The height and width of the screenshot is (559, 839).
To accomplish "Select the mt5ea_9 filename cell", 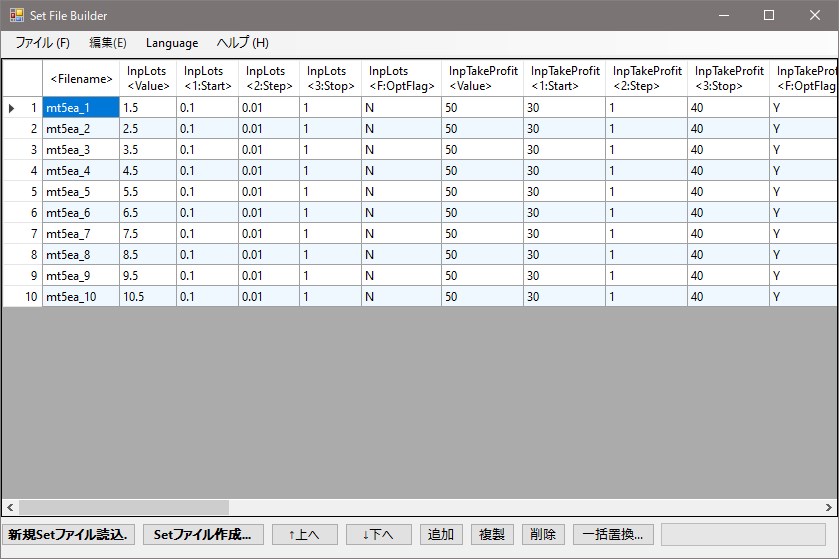I will coord(81,275).
